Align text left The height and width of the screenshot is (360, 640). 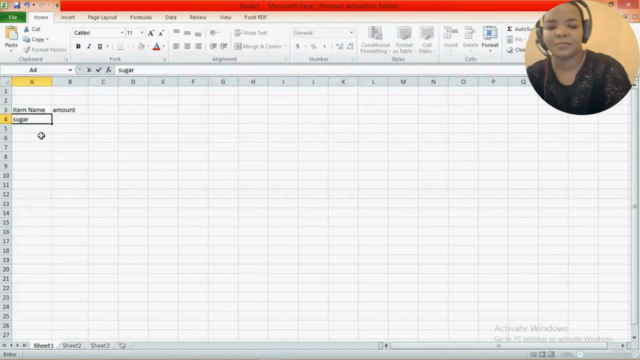(176, 46)
